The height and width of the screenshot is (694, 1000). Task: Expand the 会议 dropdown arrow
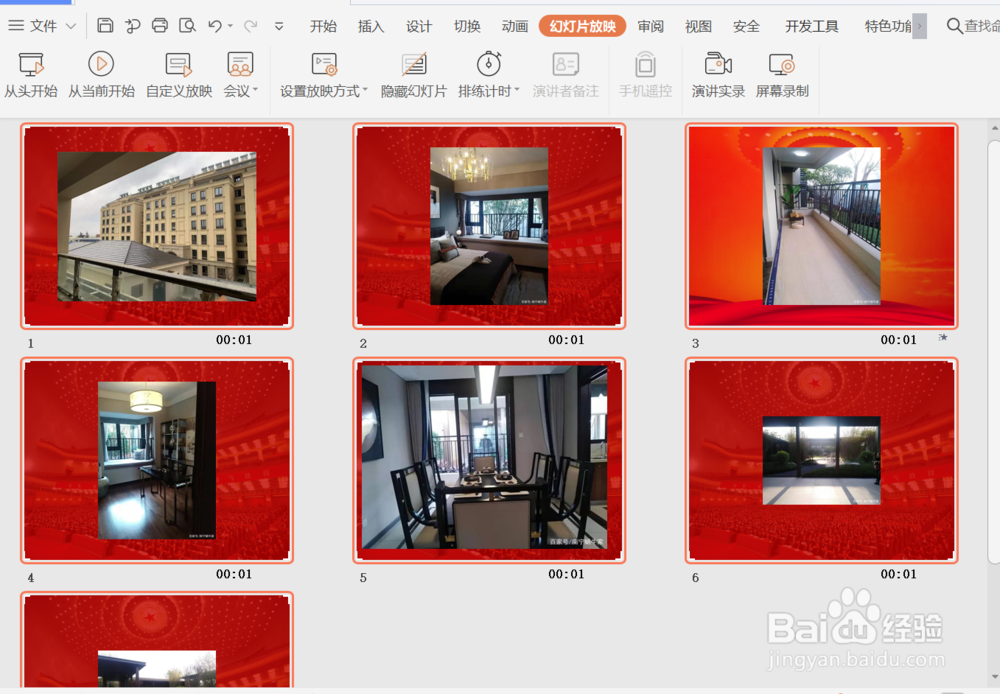pyautogui.click(x=255, y=90)
